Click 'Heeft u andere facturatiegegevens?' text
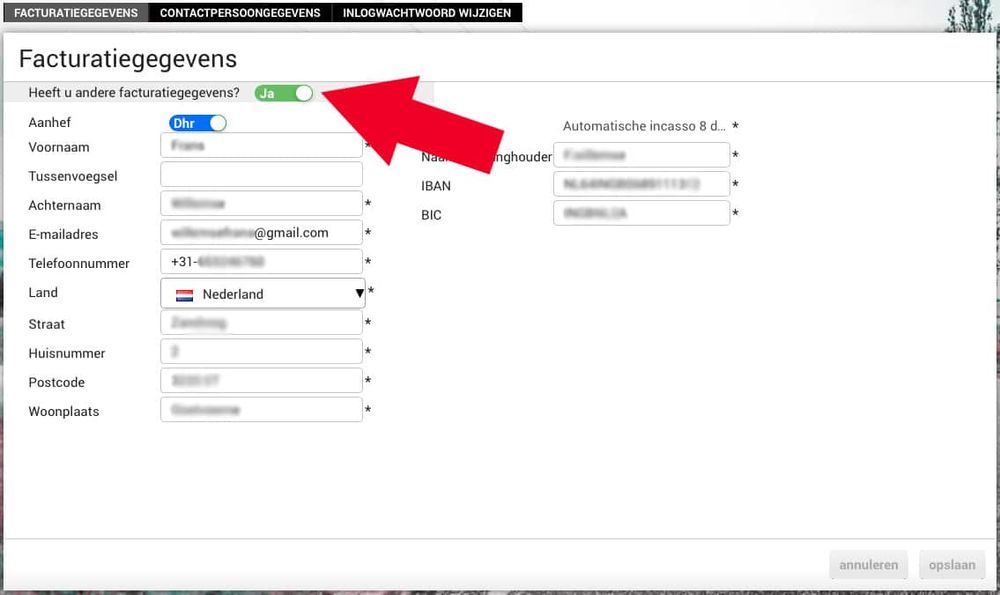 134,92
